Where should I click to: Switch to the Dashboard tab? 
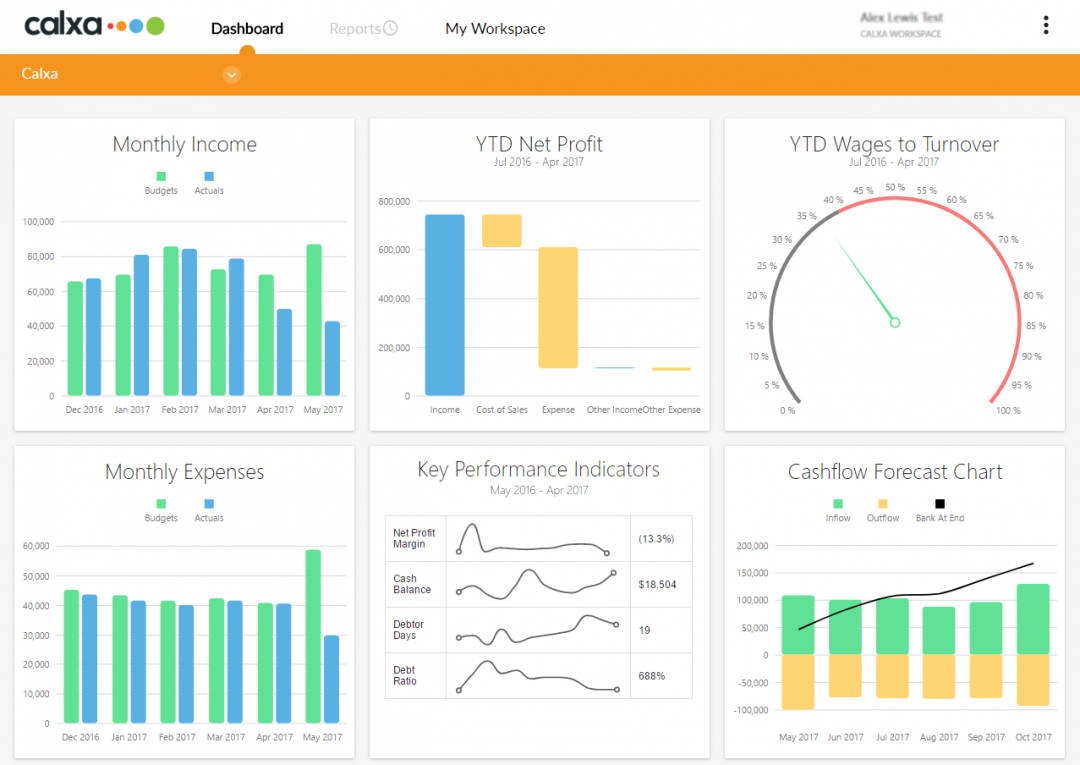coord(246,28)
